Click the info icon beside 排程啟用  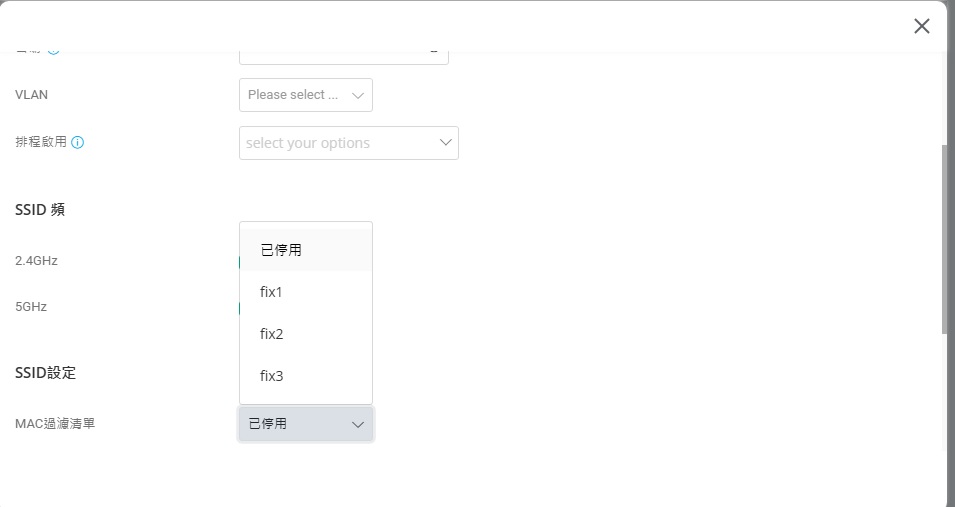78,143
